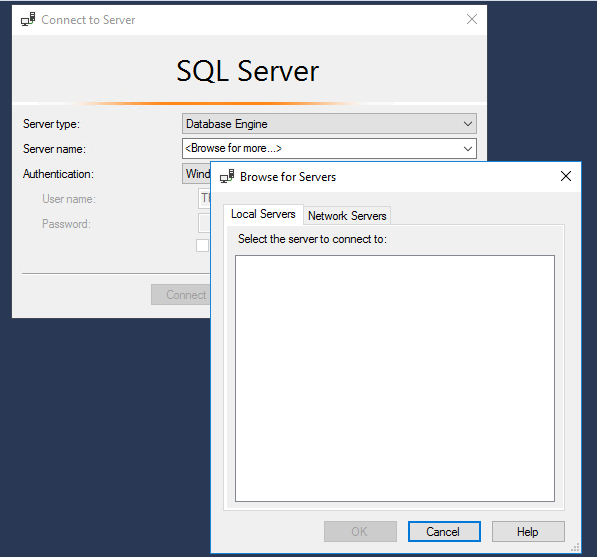
Task: Click the Connect to Server title bar icon
Action: point(28,19)
